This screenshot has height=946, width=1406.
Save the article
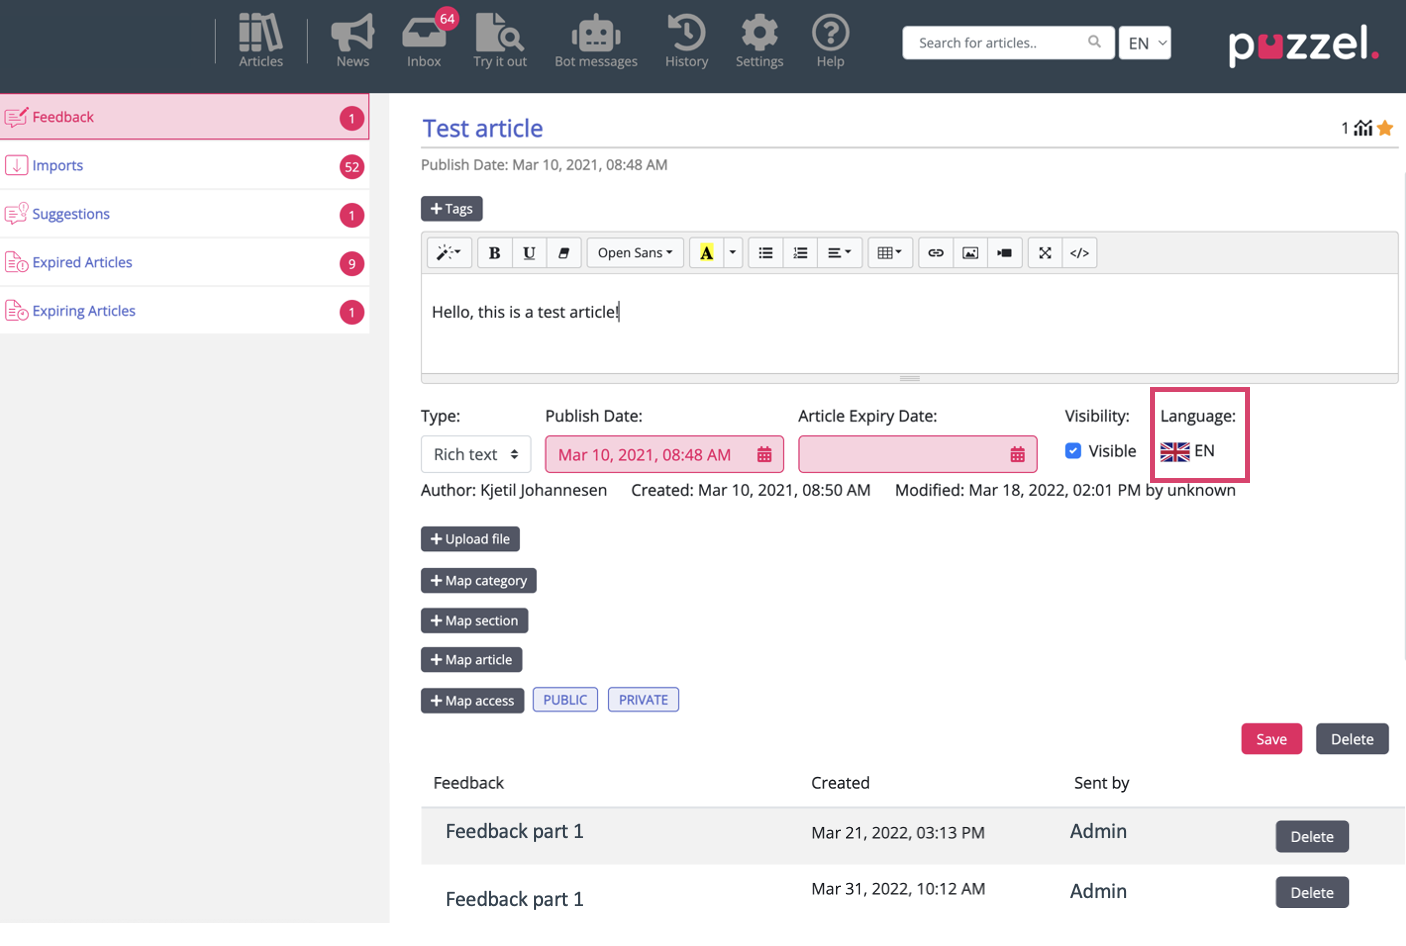point(1271,739)
